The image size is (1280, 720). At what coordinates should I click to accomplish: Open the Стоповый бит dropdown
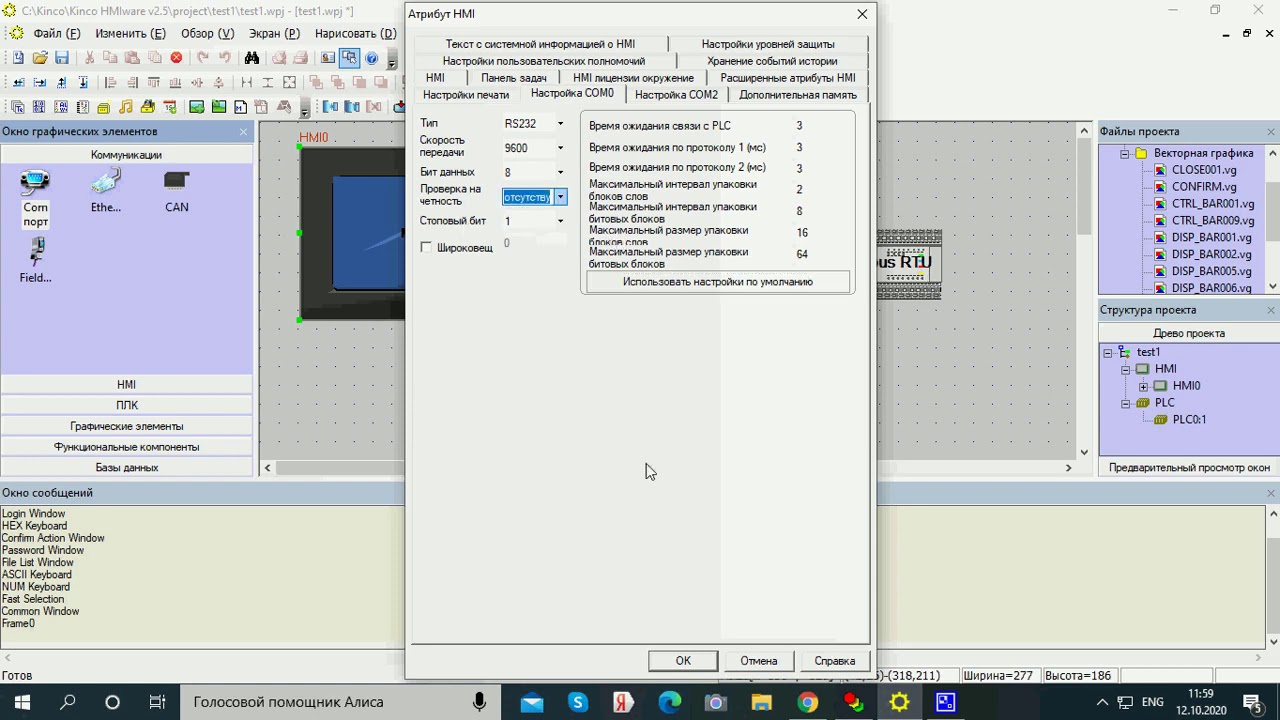(x=560, y=221)
